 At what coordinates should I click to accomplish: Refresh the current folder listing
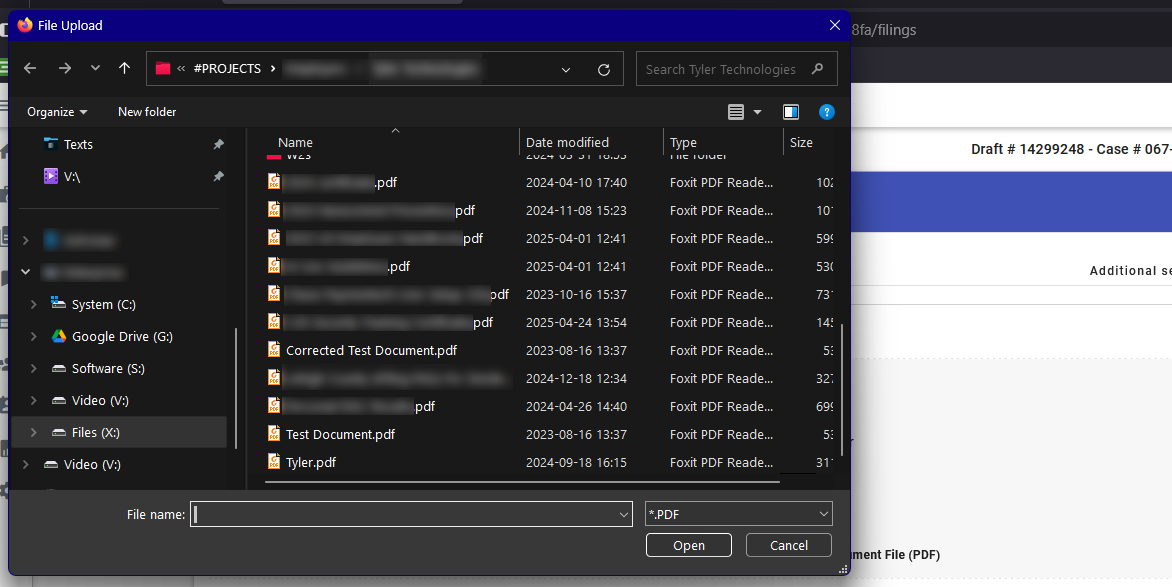click(x=603, y=70)
